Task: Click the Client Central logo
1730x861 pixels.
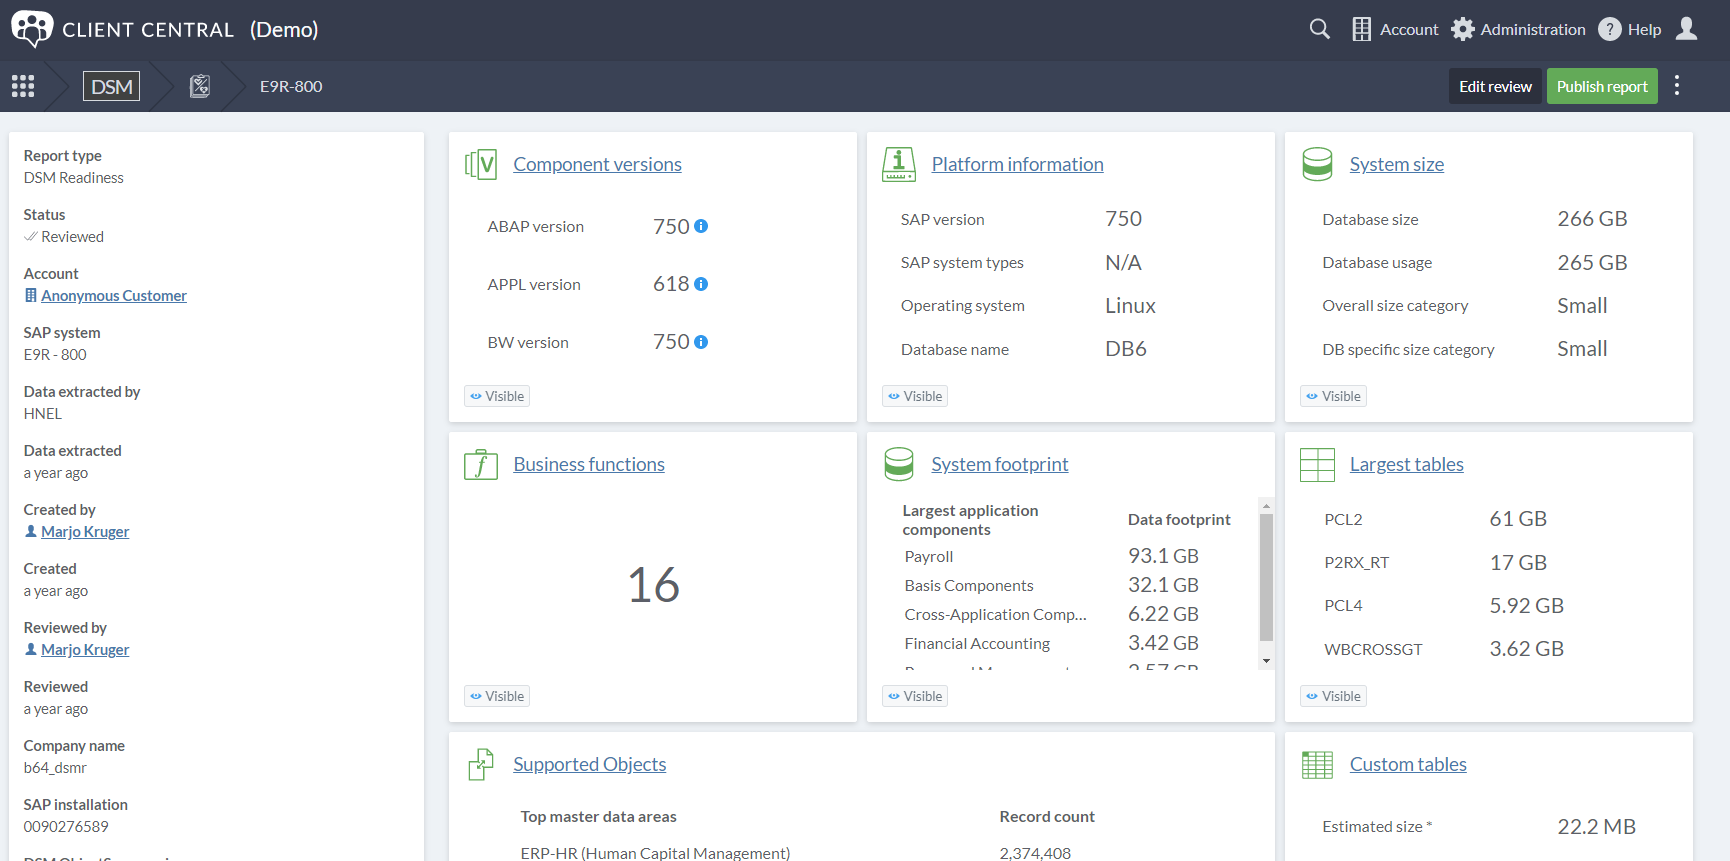Action: [32, 29]
